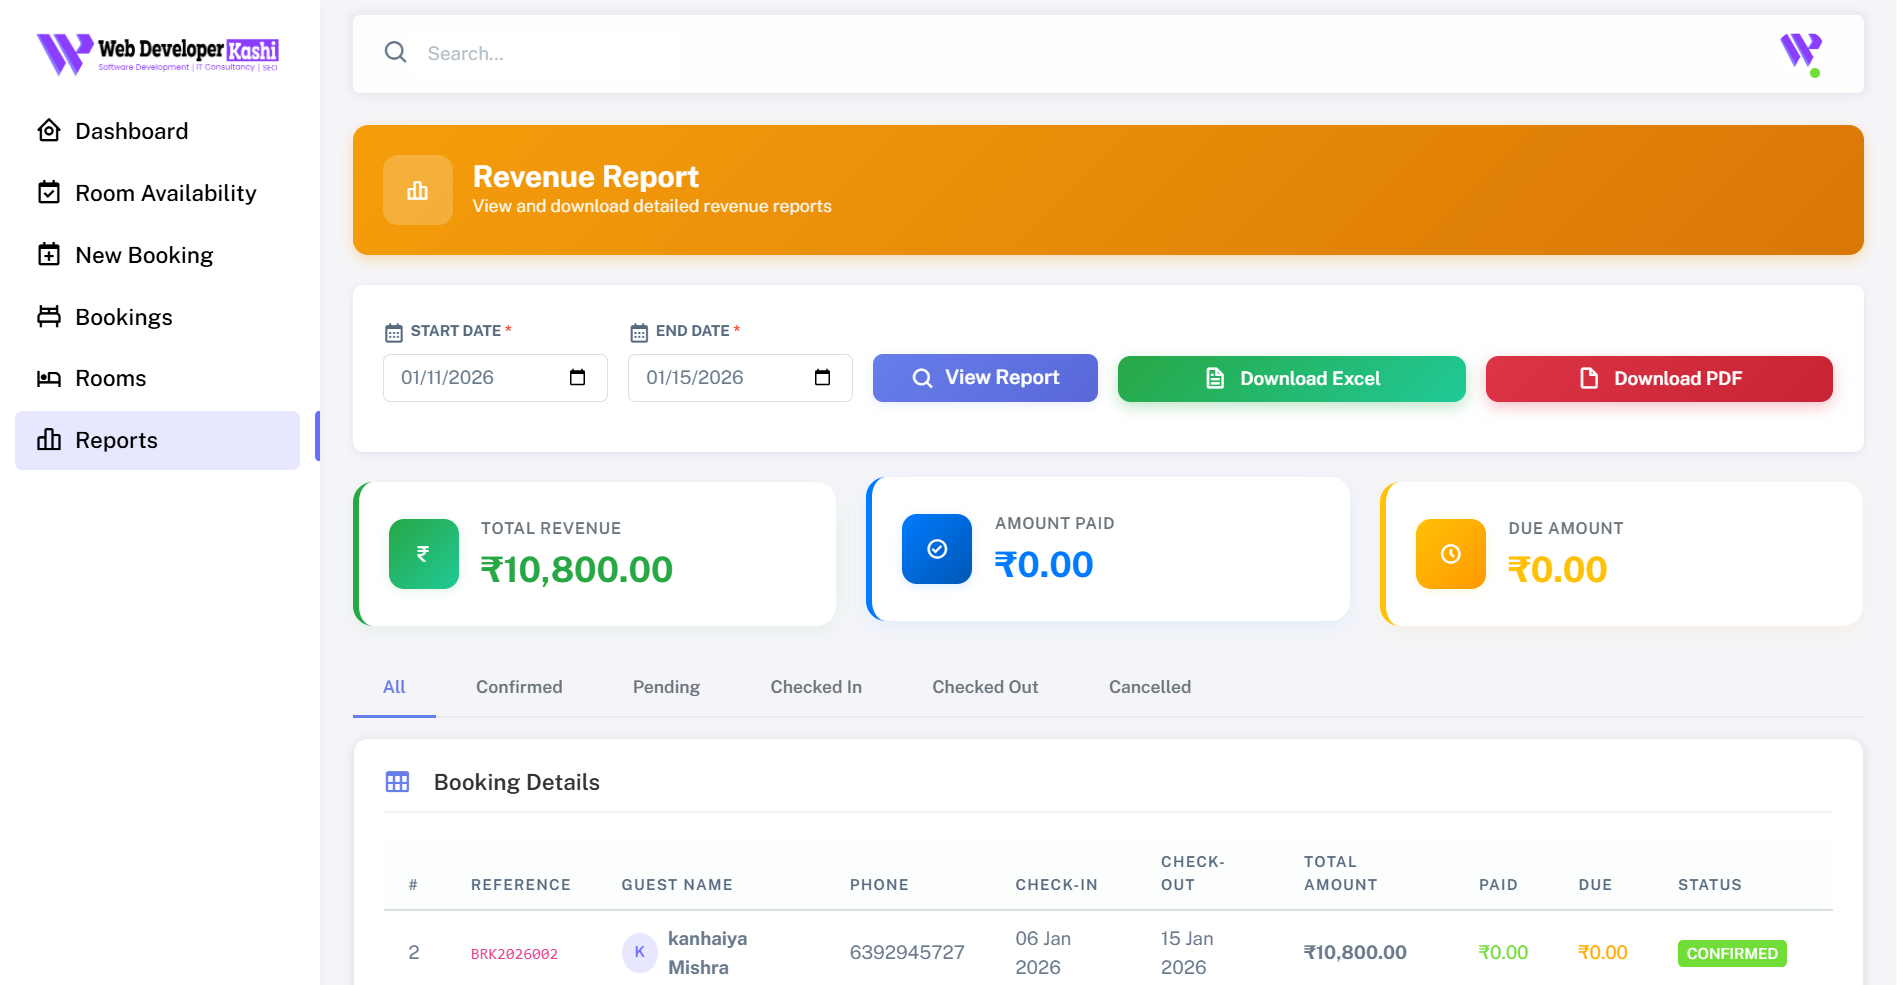Click the Download PDF button
Image resolution: width=1897 pixels, height=985 pixels.
[1659, 379]
